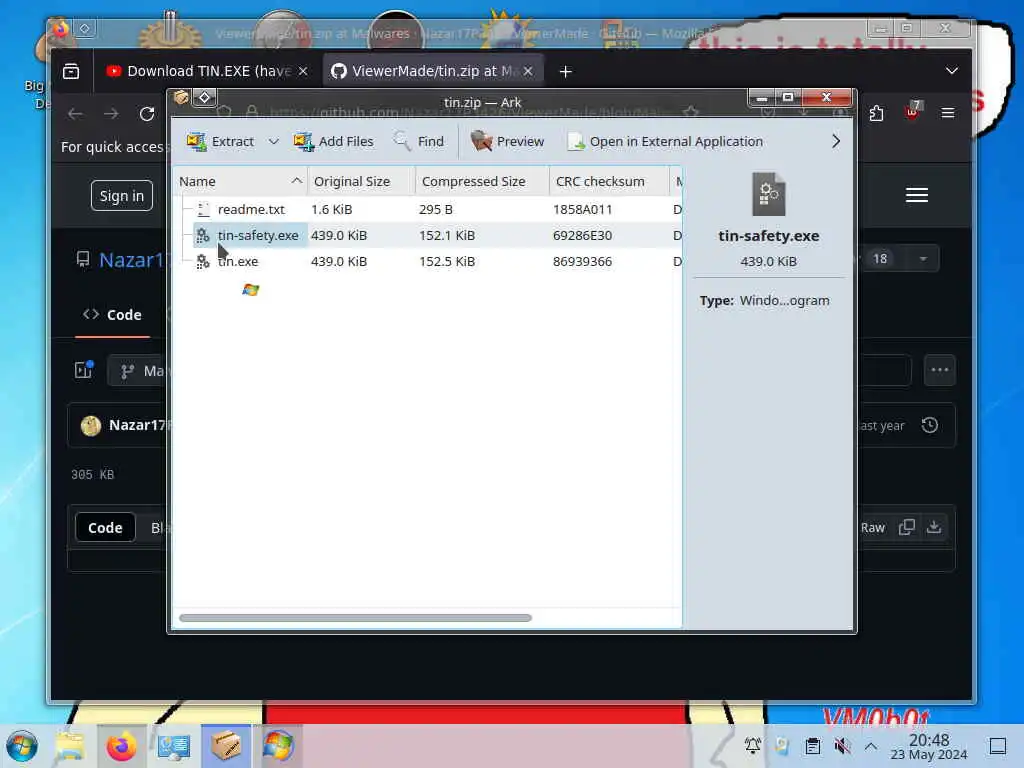Click compressed size 152.1 KiB

coord(447,235)
